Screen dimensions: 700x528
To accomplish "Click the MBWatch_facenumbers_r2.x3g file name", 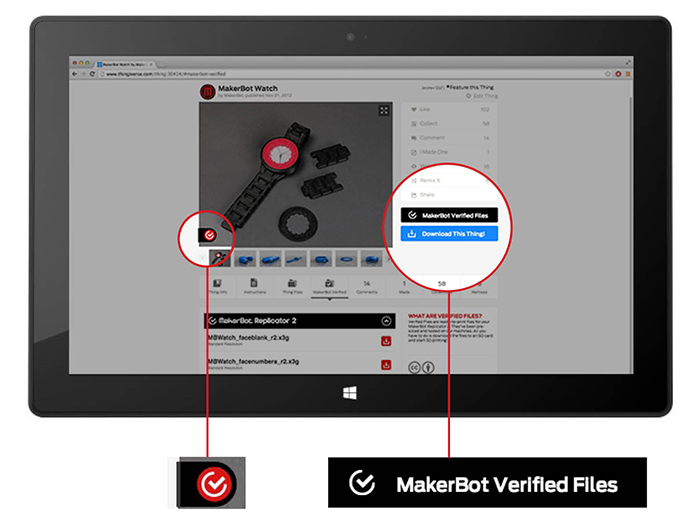I will (x=254, y=362).
